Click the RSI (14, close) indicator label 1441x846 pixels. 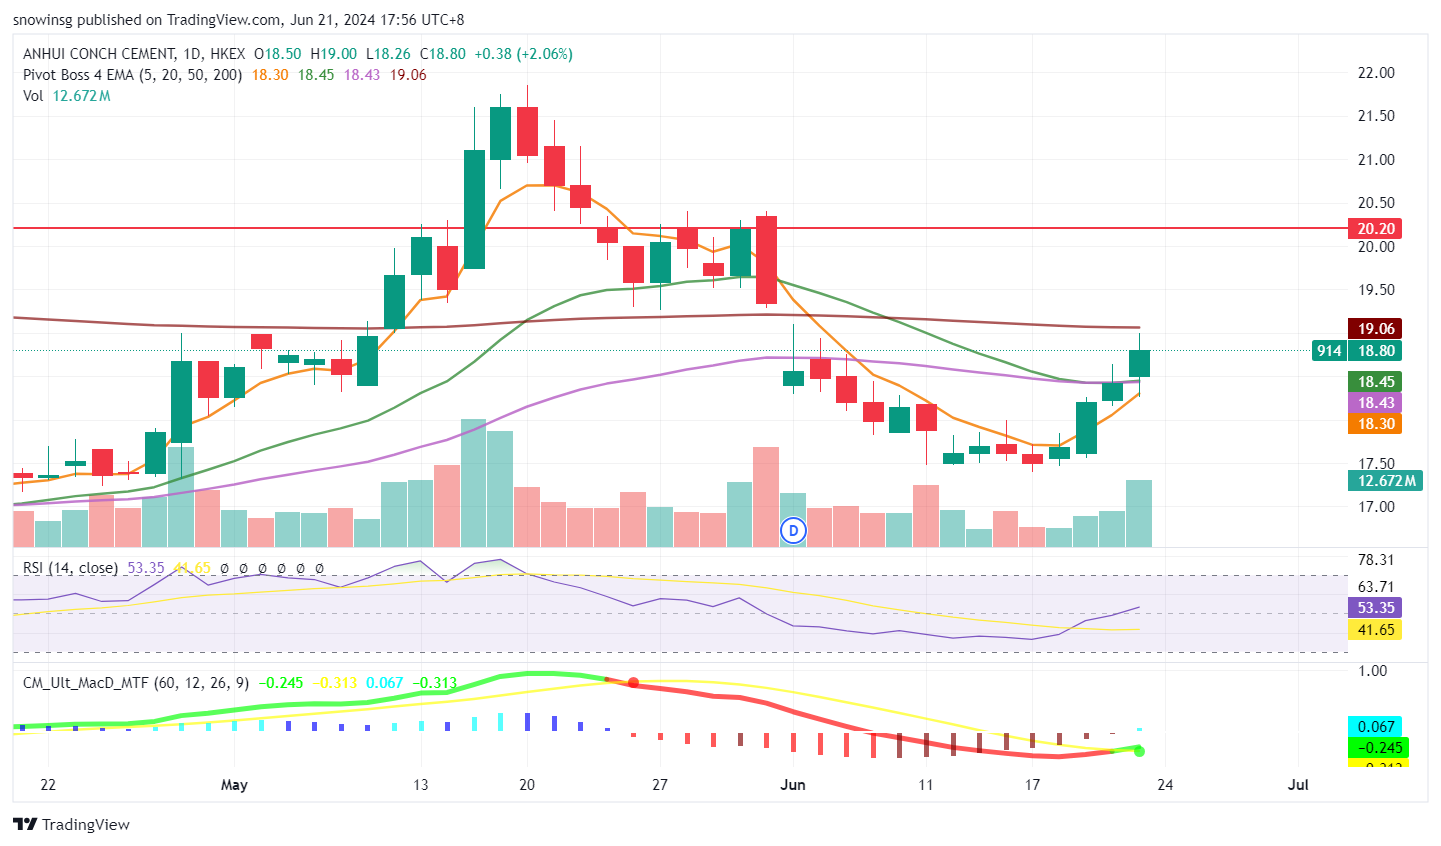70,568
